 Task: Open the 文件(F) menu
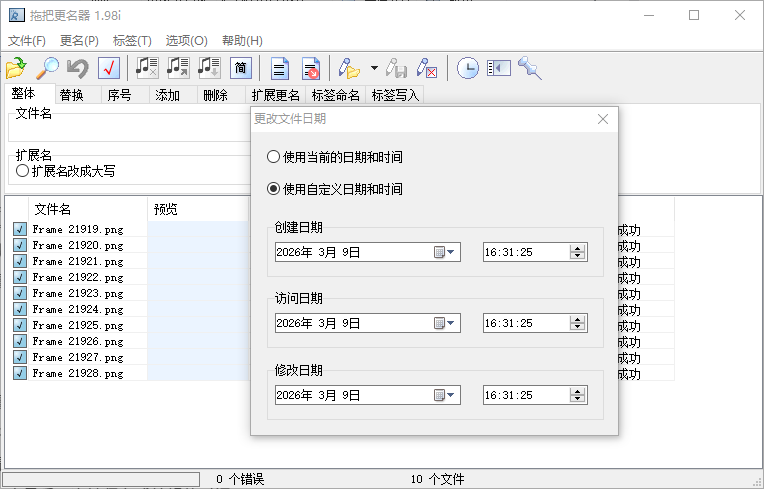click(x=27, y=41)
